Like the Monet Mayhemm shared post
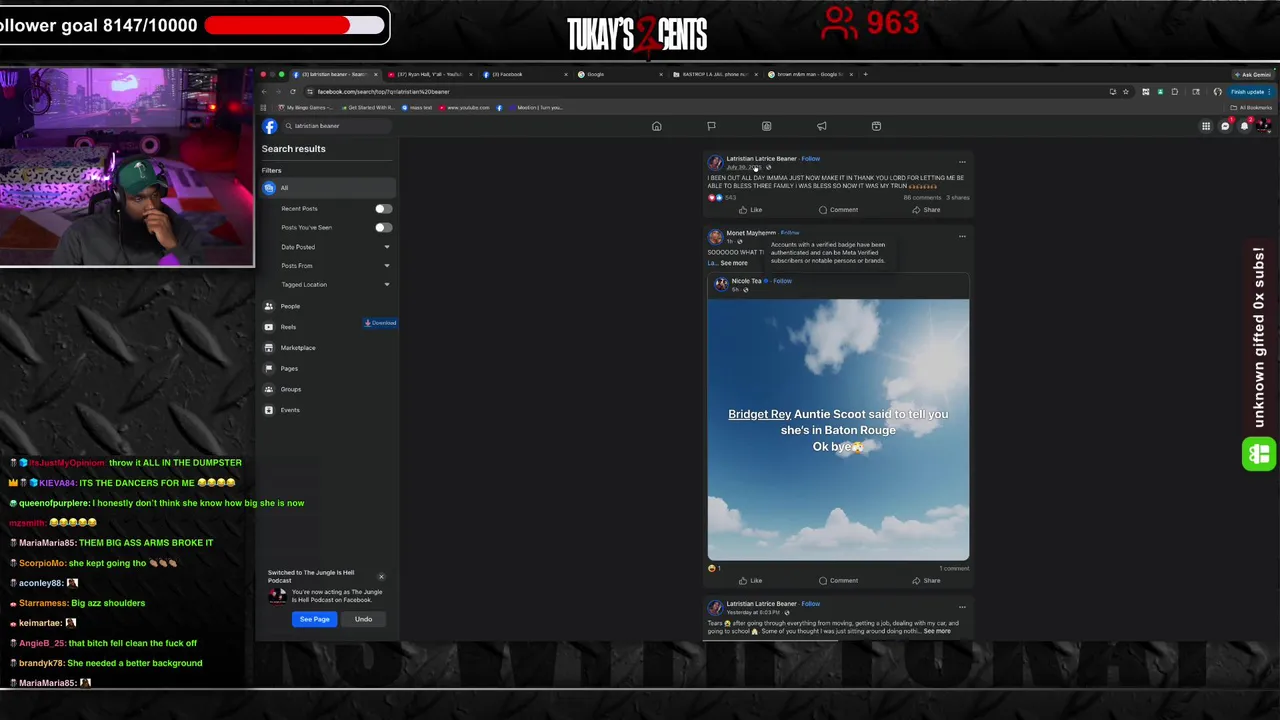The height and width of the screenshot is (720, 1280). (x=750, y=581)
